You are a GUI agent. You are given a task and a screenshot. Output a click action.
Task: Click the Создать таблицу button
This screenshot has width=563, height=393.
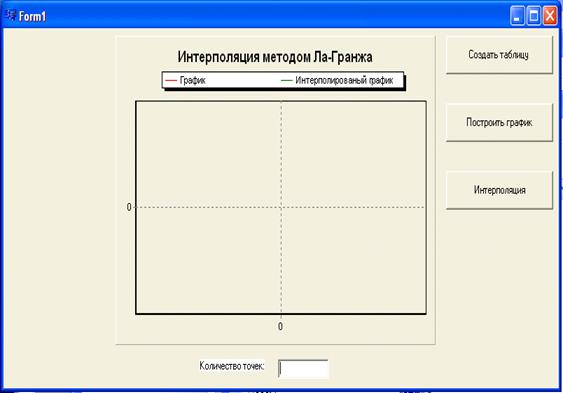[x=499, y=55]
